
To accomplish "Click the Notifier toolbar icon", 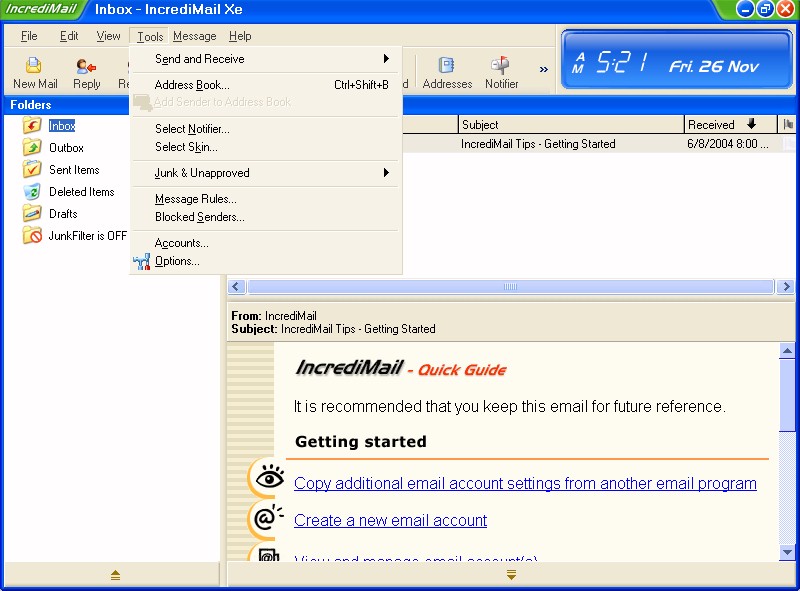I will click(x=501, y=72).
